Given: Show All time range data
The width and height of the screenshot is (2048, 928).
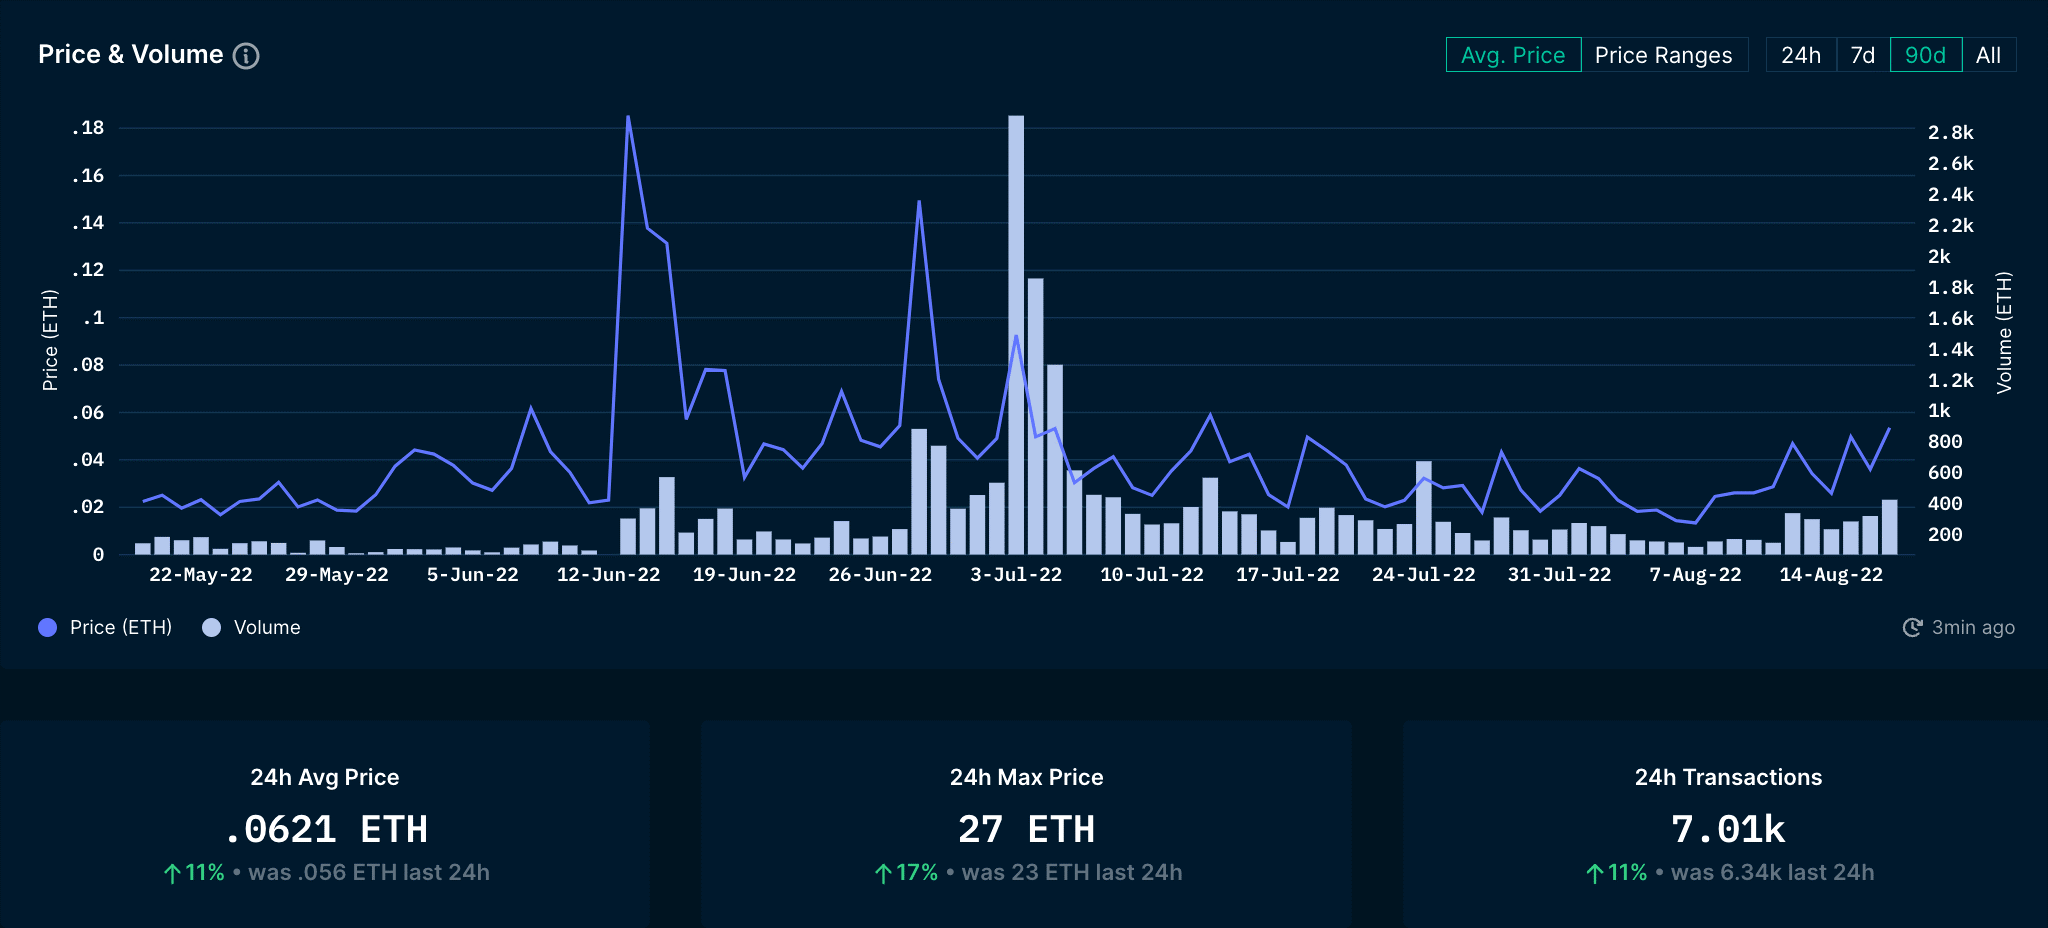Looking at the screenshot, I should (x=1988, y=55).
